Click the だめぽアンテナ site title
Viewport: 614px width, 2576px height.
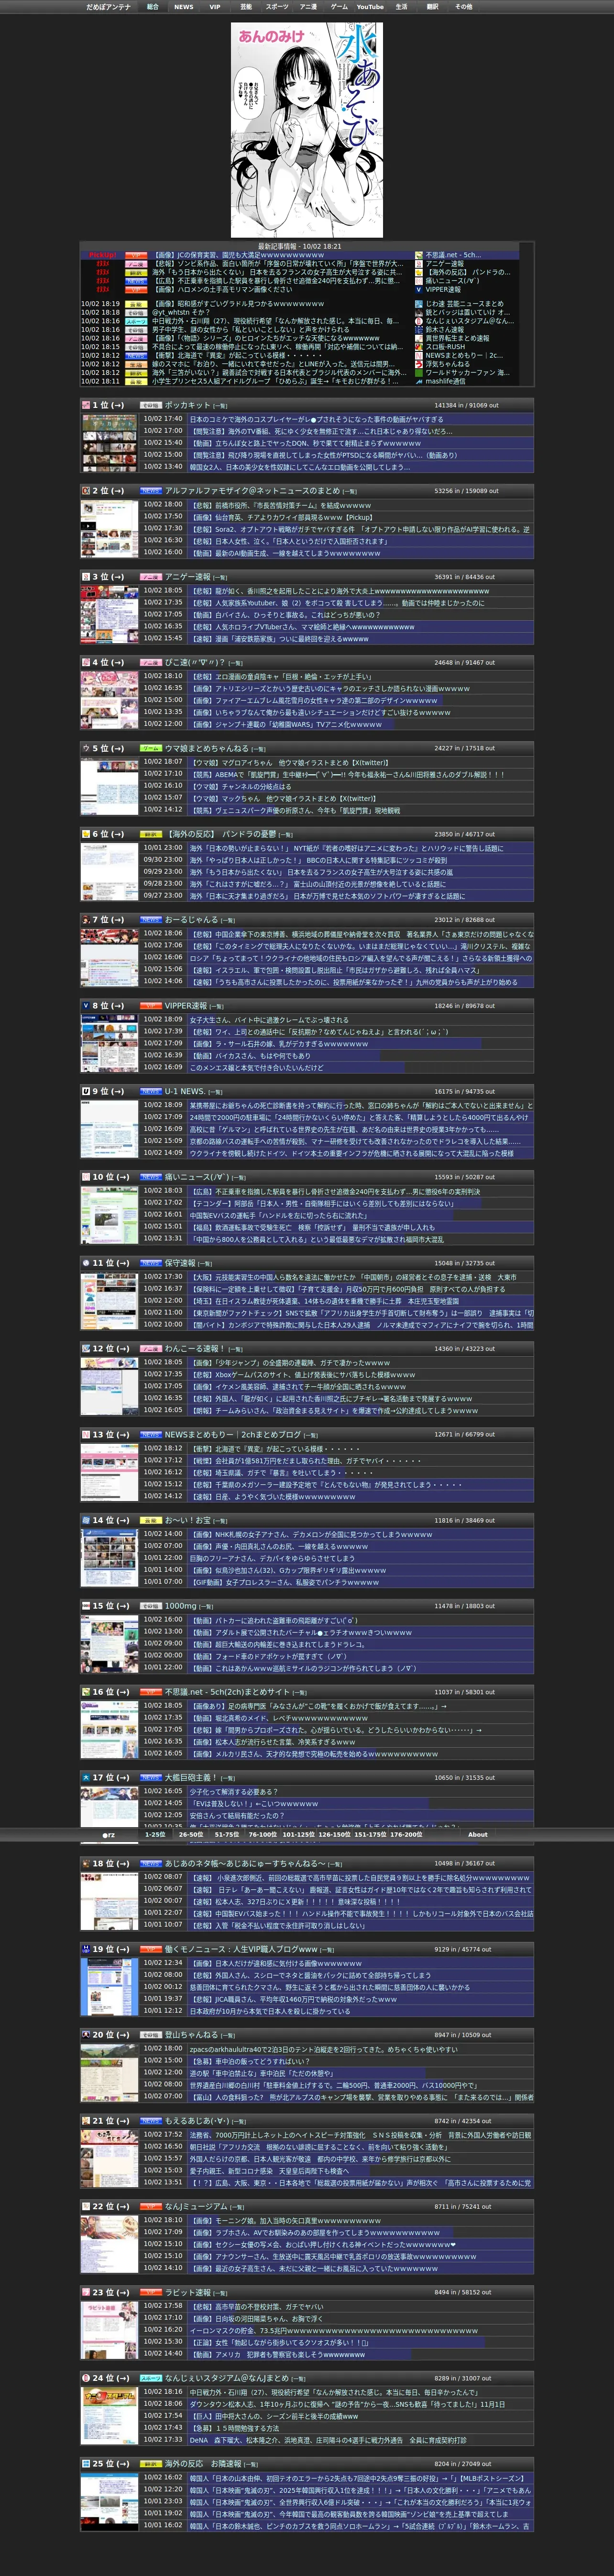108,7
